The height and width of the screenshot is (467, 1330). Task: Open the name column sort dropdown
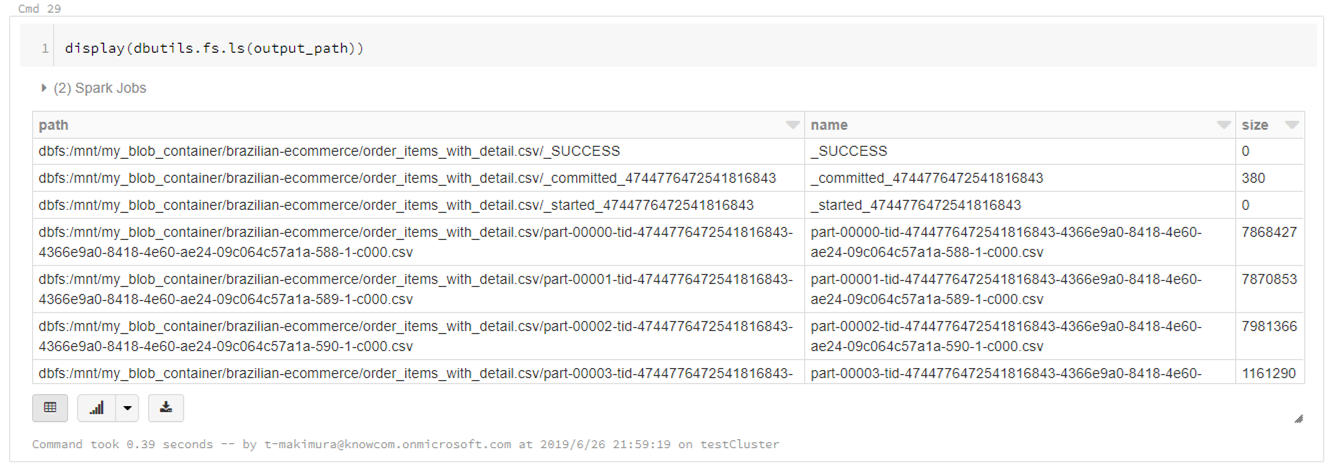pyautogui.click(x=1223, y=125)
